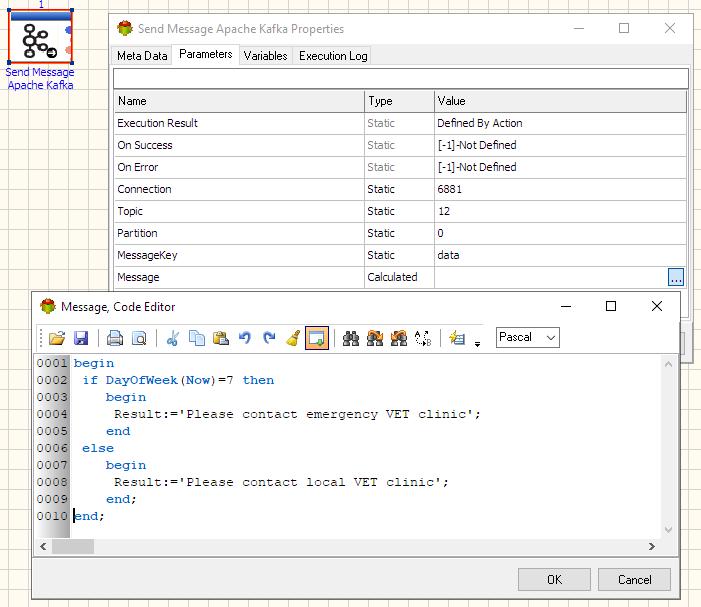Close the Kafka Properties window
The image size is (701, 607).
[670, 28]
